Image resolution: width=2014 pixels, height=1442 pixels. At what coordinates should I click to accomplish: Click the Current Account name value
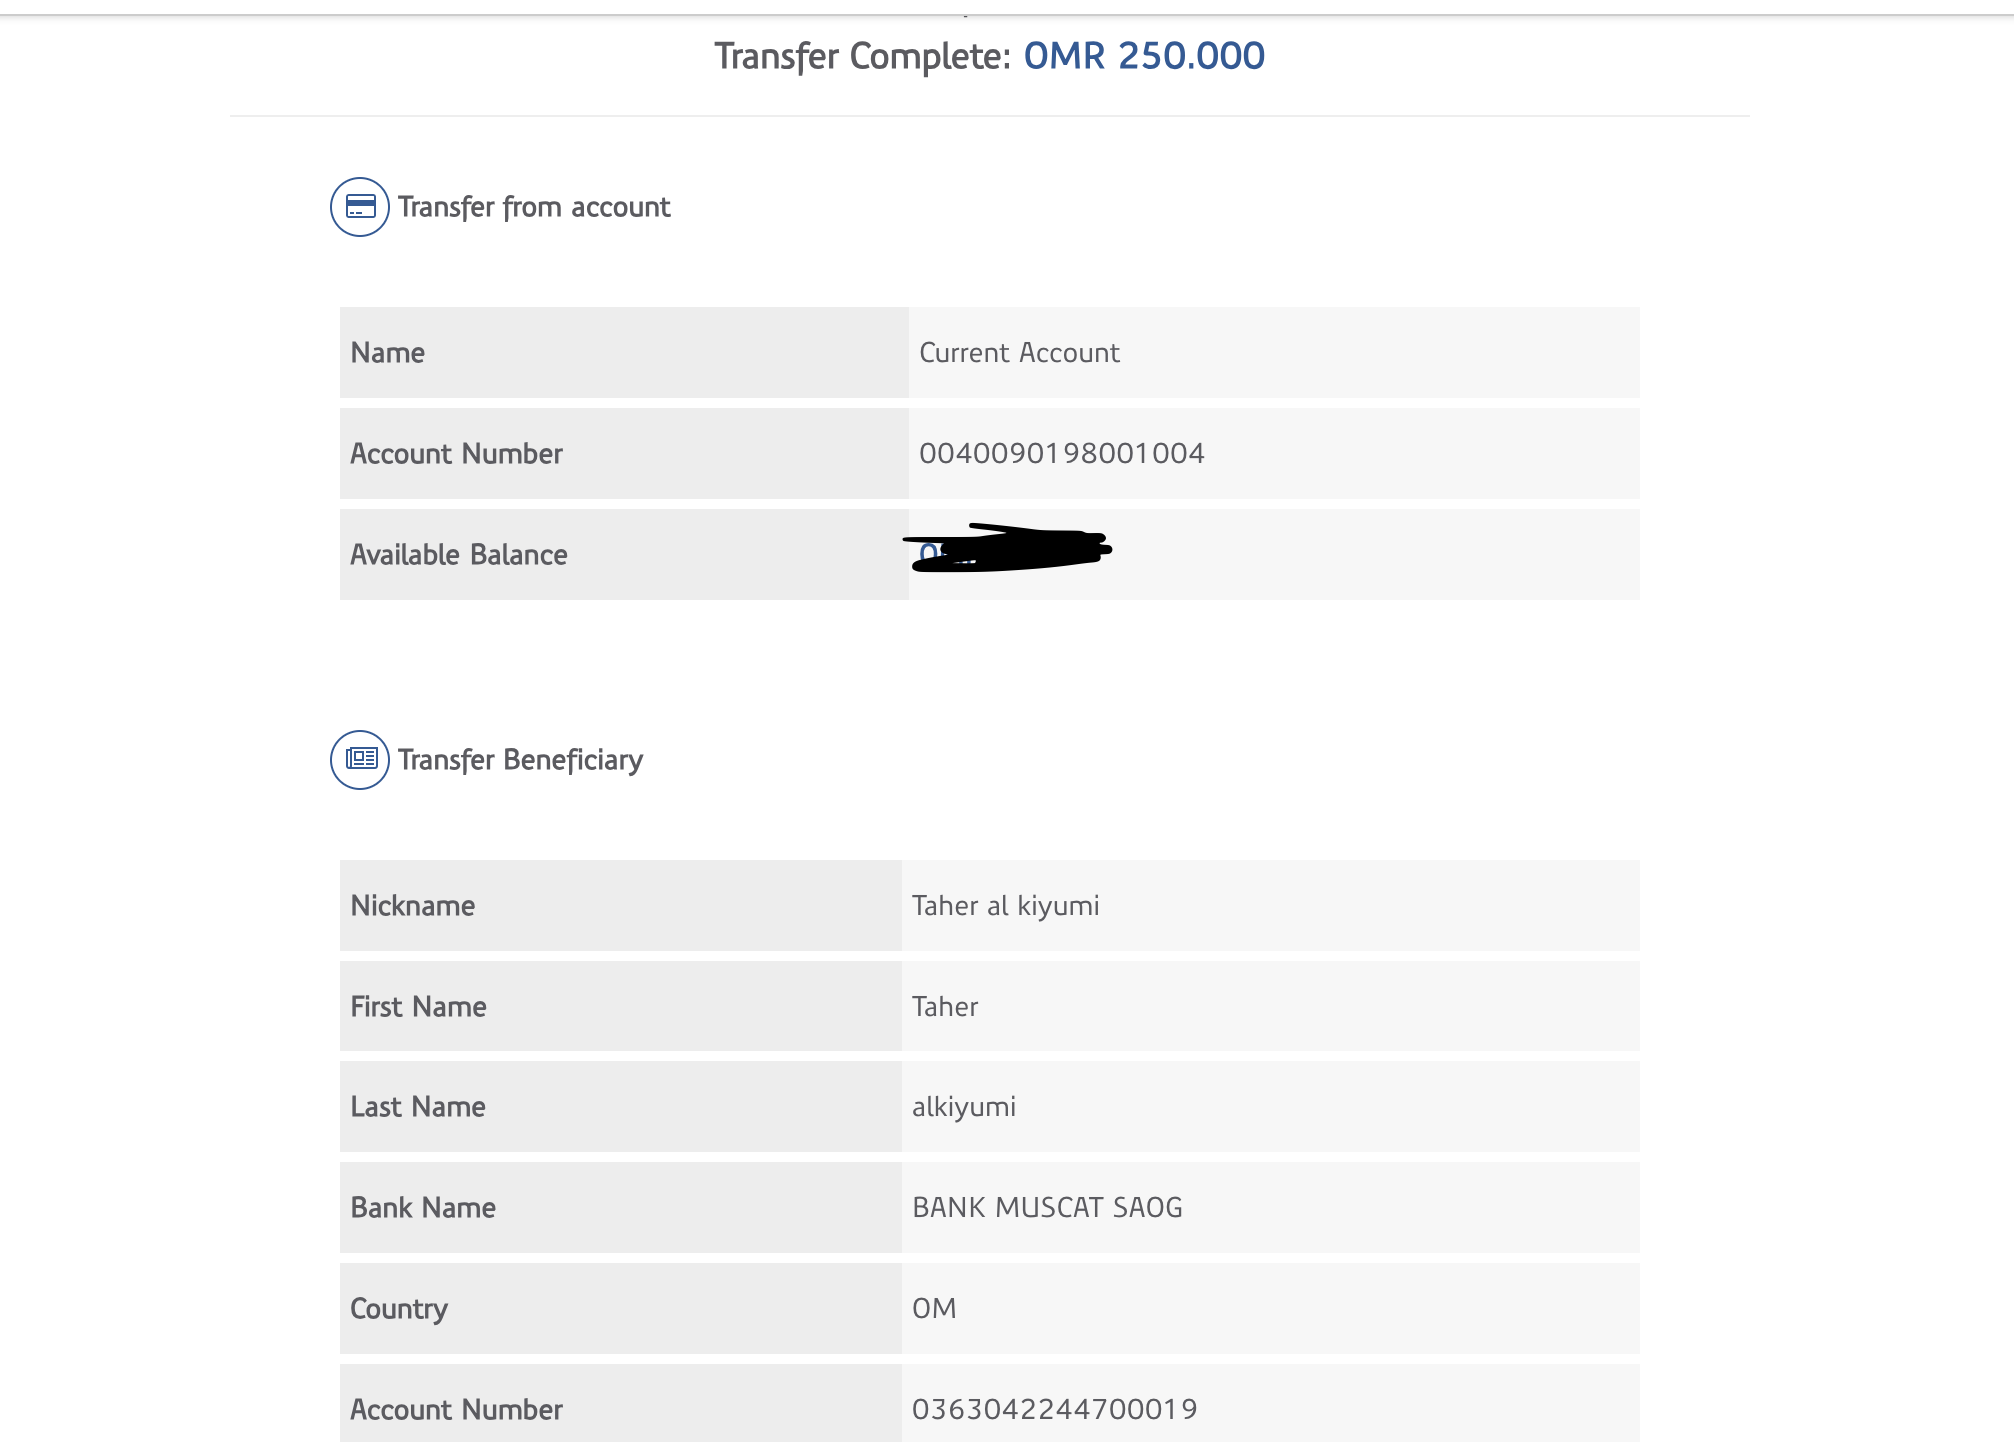tap(1019, 353)
